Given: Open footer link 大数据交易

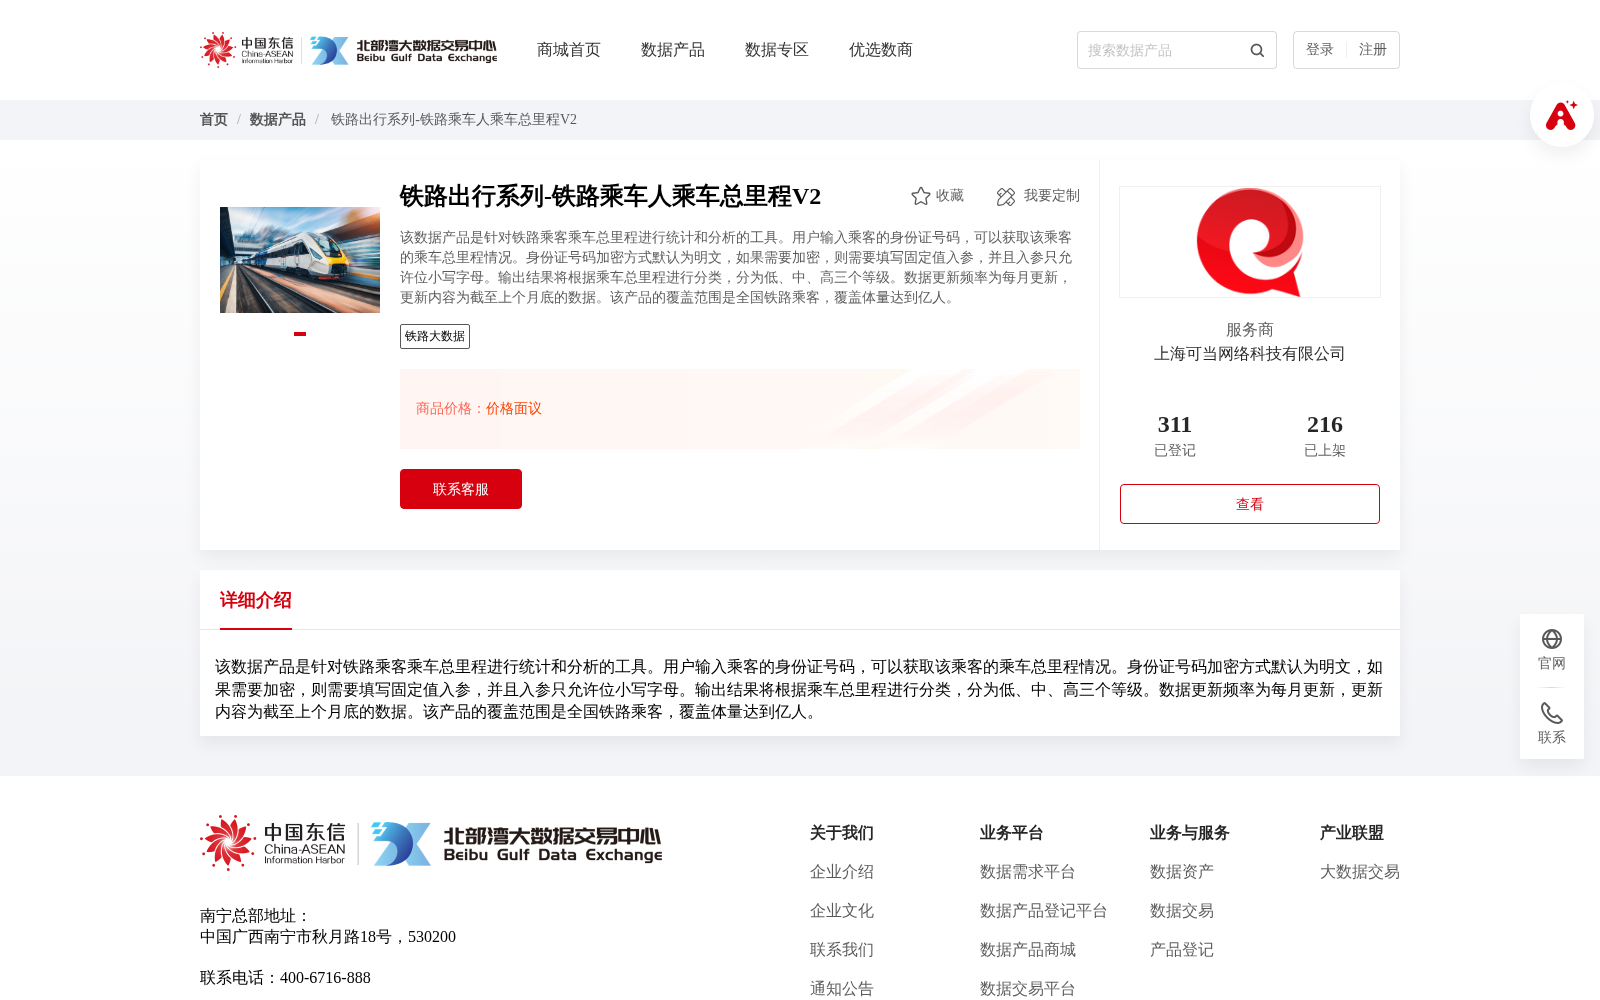Looking at the screenshot, I should 1360,872.
